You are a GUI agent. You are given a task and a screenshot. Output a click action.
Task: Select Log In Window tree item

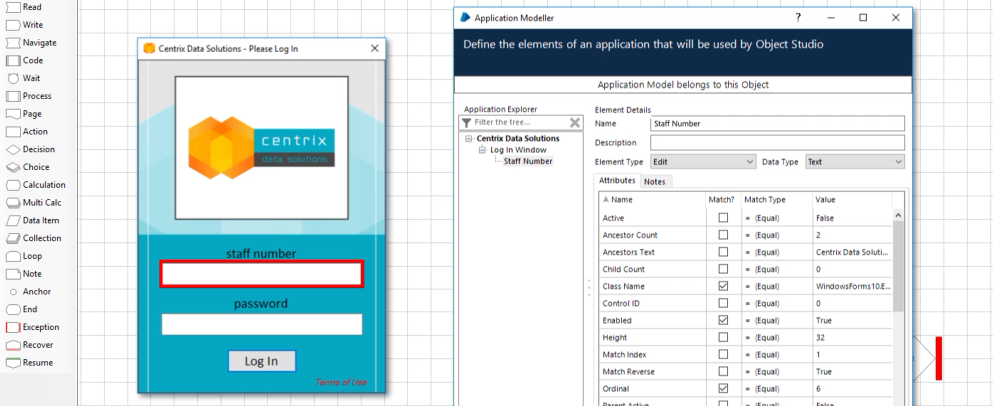518,149
